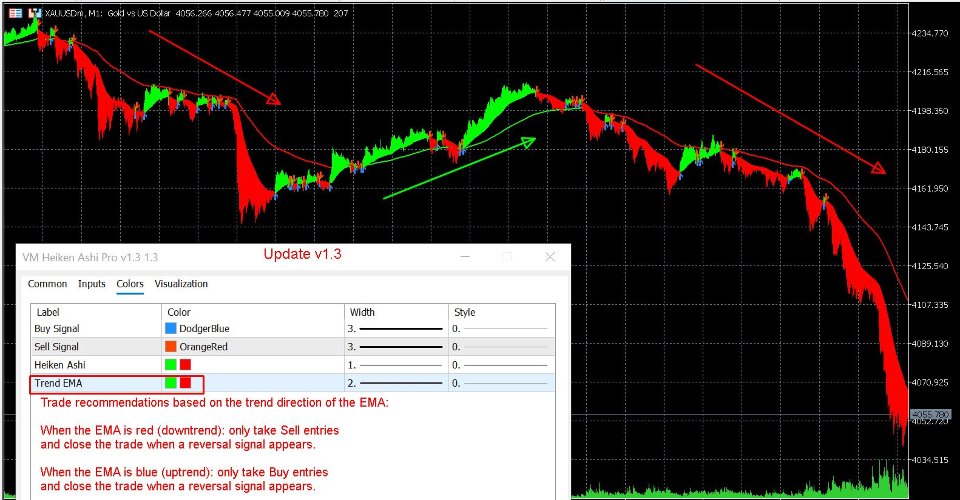The height and width of the screenshot is (500, 960).
Task: Minimize the VM Heiken Ashi Pro dialog
Action: (465, 257)
